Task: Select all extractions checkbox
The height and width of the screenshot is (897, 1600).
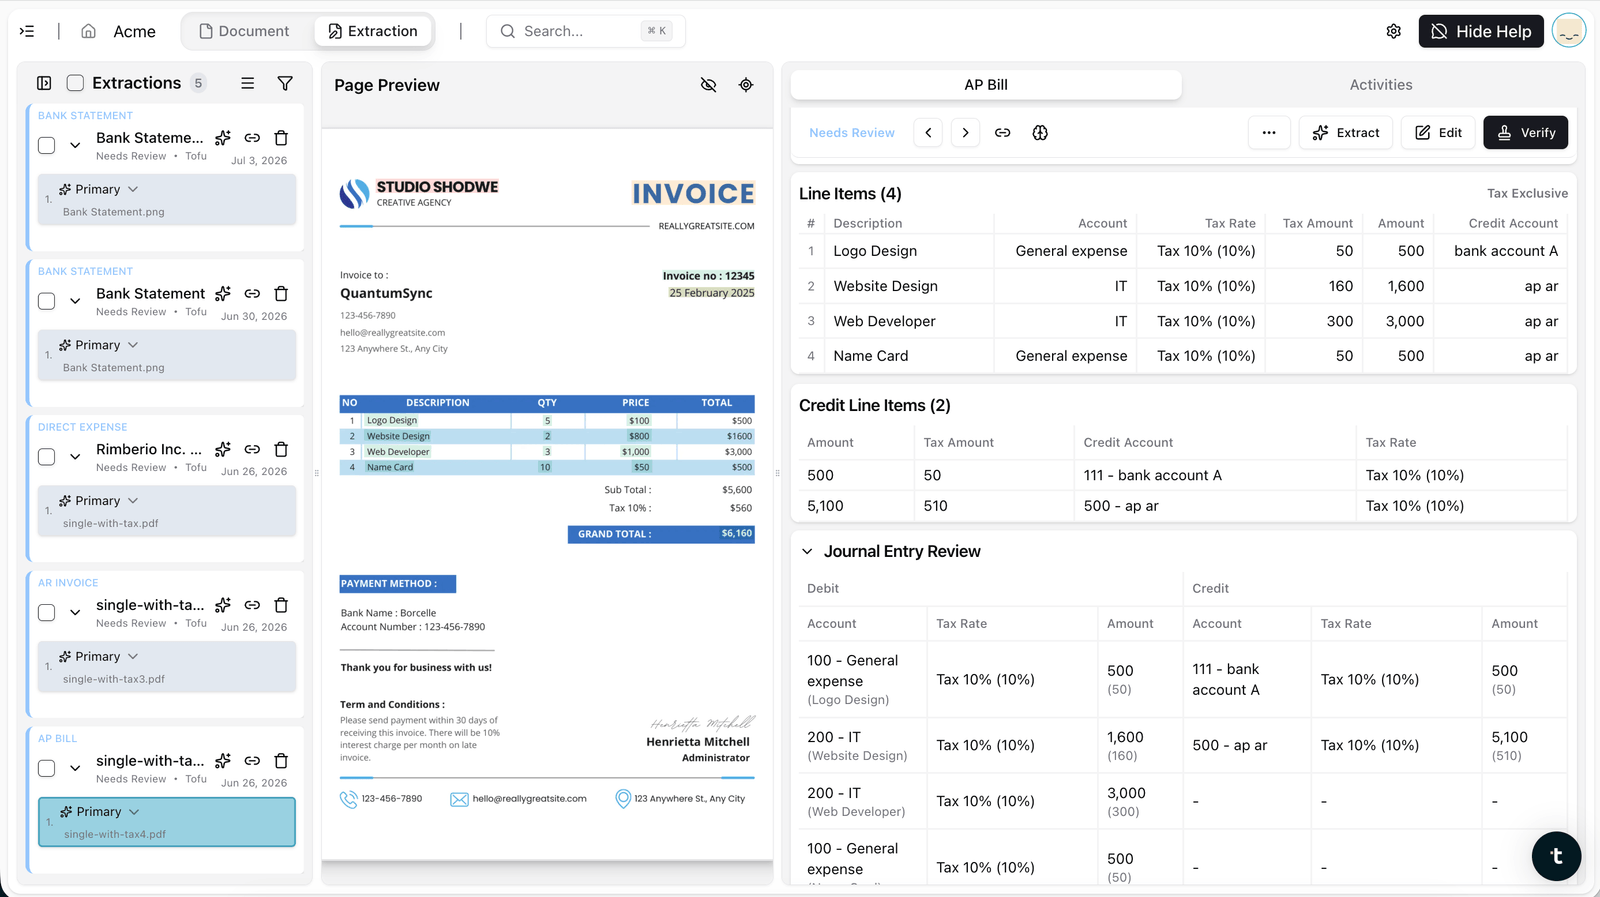Action: (x=75, y=83)
